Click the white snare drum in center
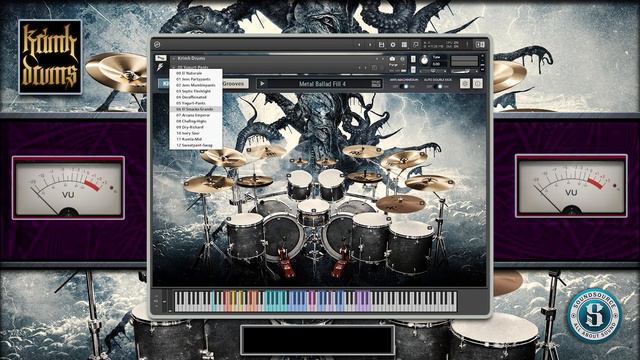640x360 pixels. 313,212
